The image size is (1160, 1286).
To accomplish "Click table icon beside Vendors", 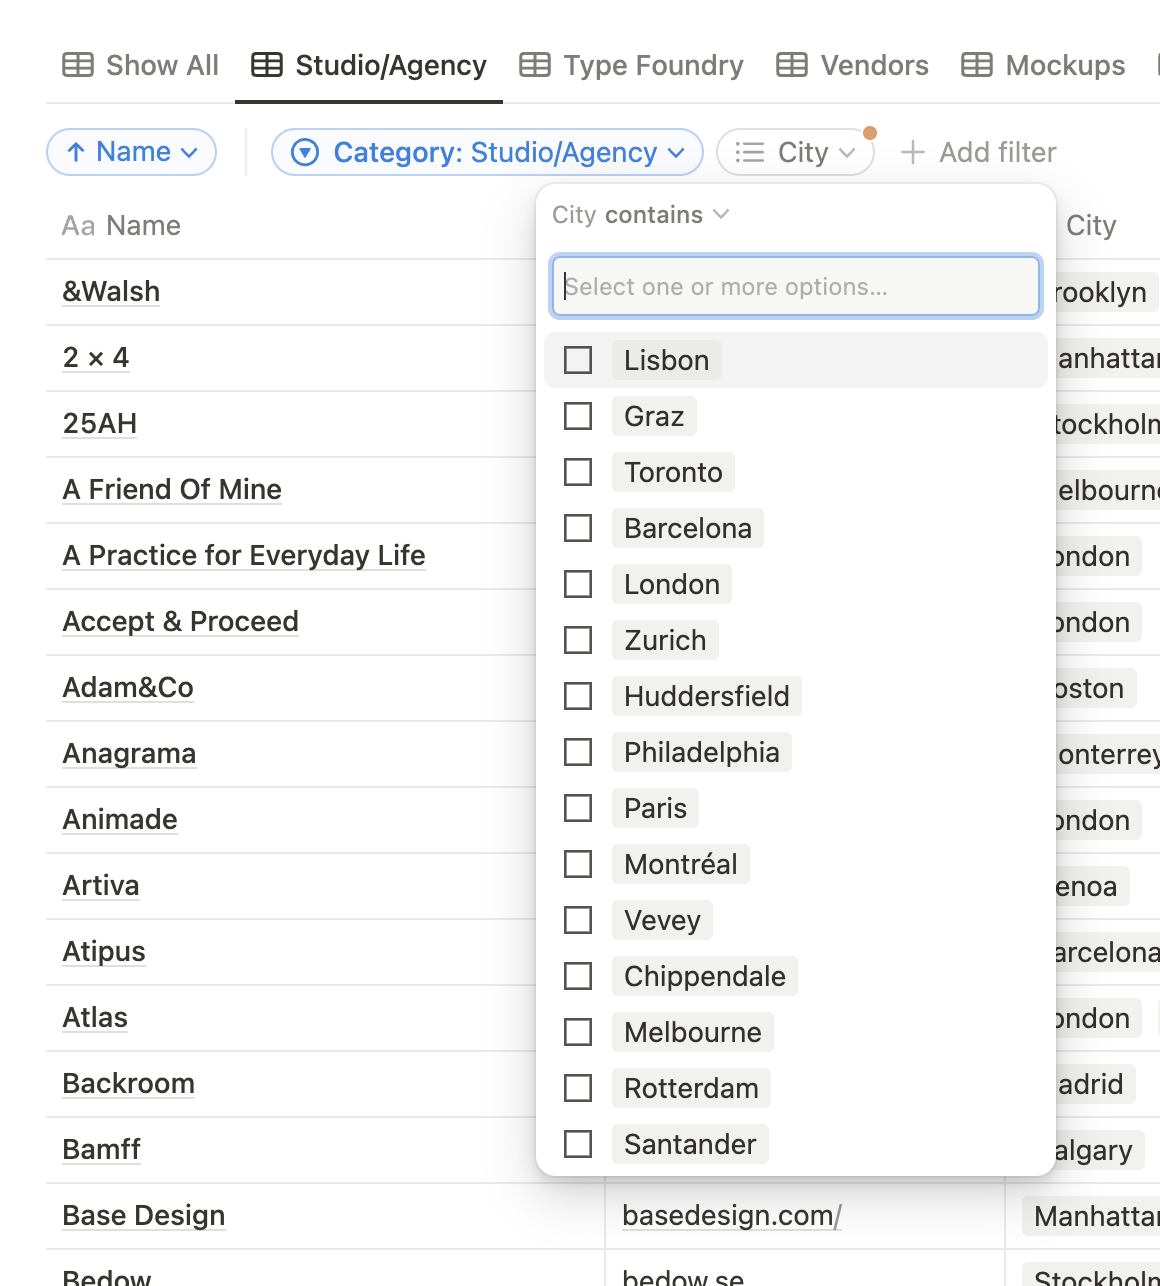I will pos(792,66).
